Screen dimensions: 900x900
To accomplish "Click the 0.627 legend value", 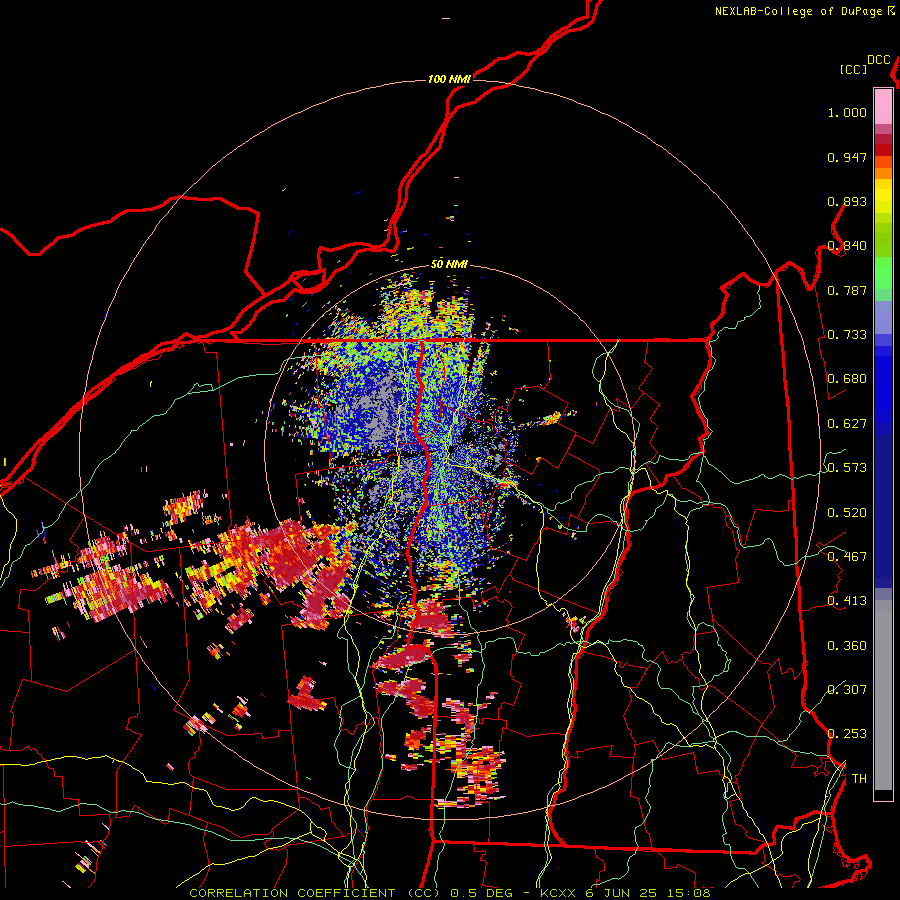I will pos(847,424).
